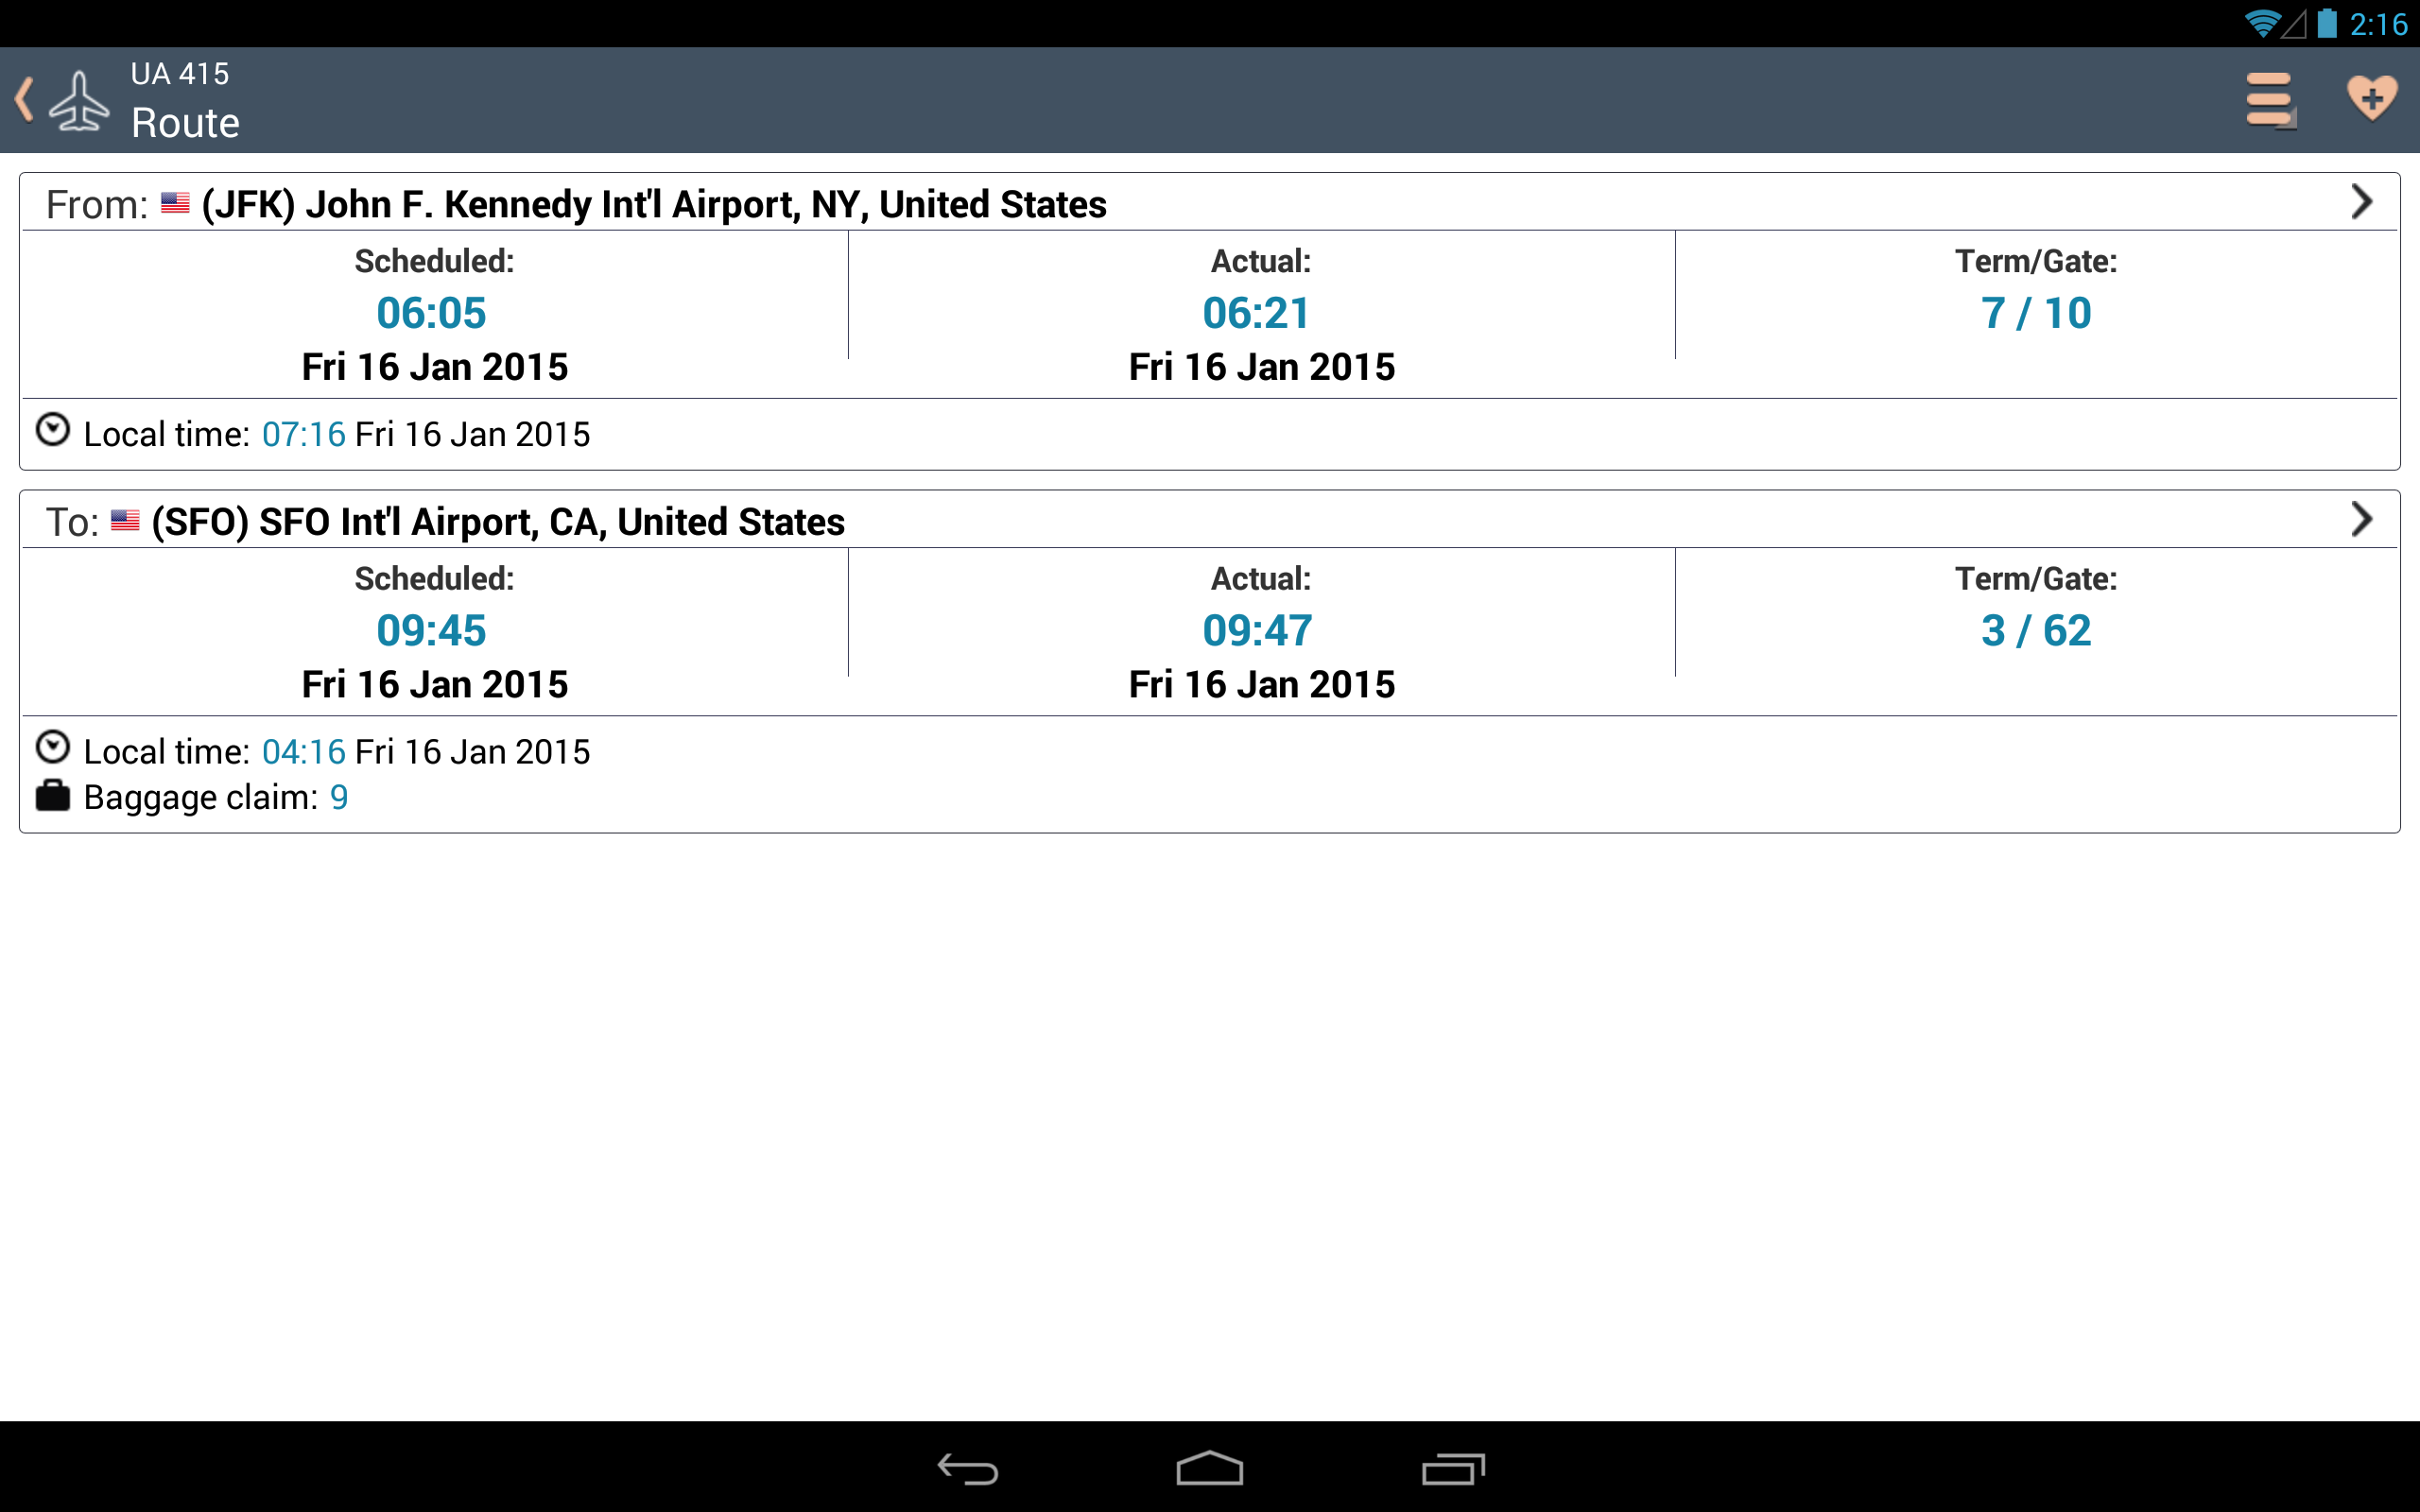Tap the Route title in header
Screen dimensions: 2420x1512
185,123
